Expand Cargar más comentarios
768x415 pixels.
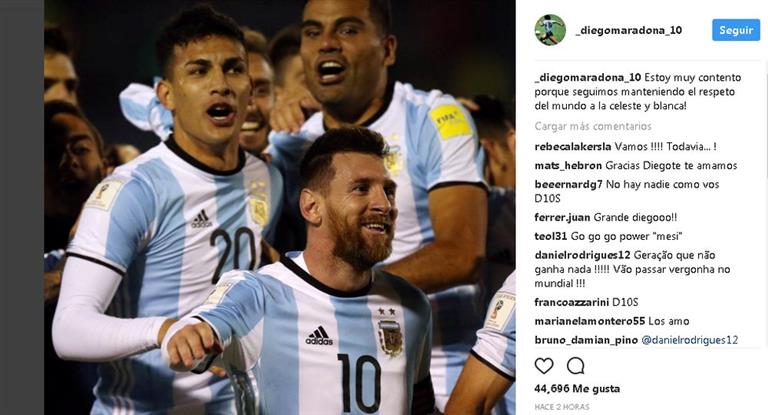coord(593,126)
